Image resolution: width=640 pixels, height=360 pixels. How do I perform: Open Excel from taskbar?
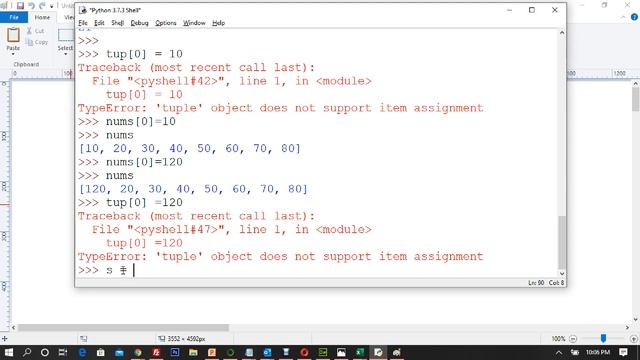click(x=360, y=352)
